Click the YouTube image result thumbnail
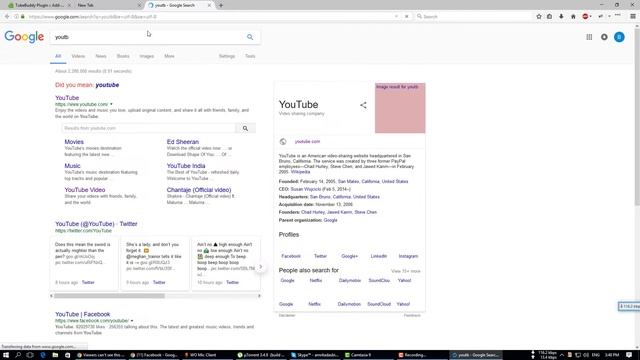Image resolution: width=640 pixels, height=360 pixels. point(400,108)
